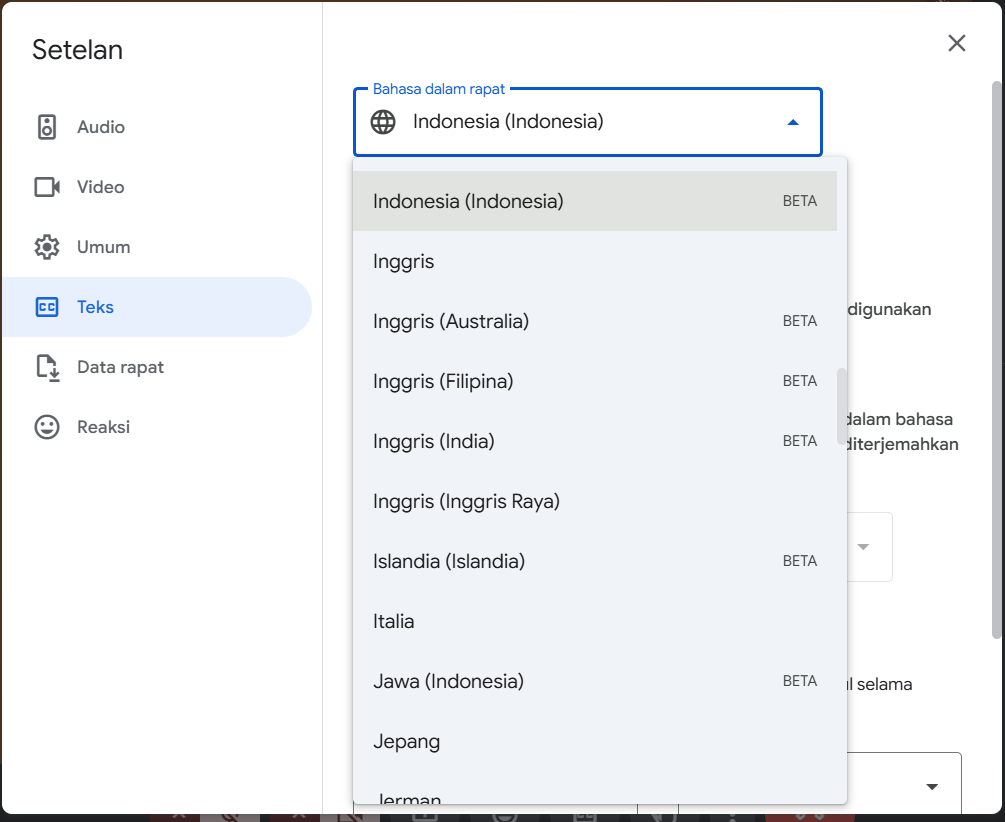Image resolution: width=1005 pixels, height=822 pixels.
Task: Select Jawa (Indonesia) language option
Action: (448, 681)
